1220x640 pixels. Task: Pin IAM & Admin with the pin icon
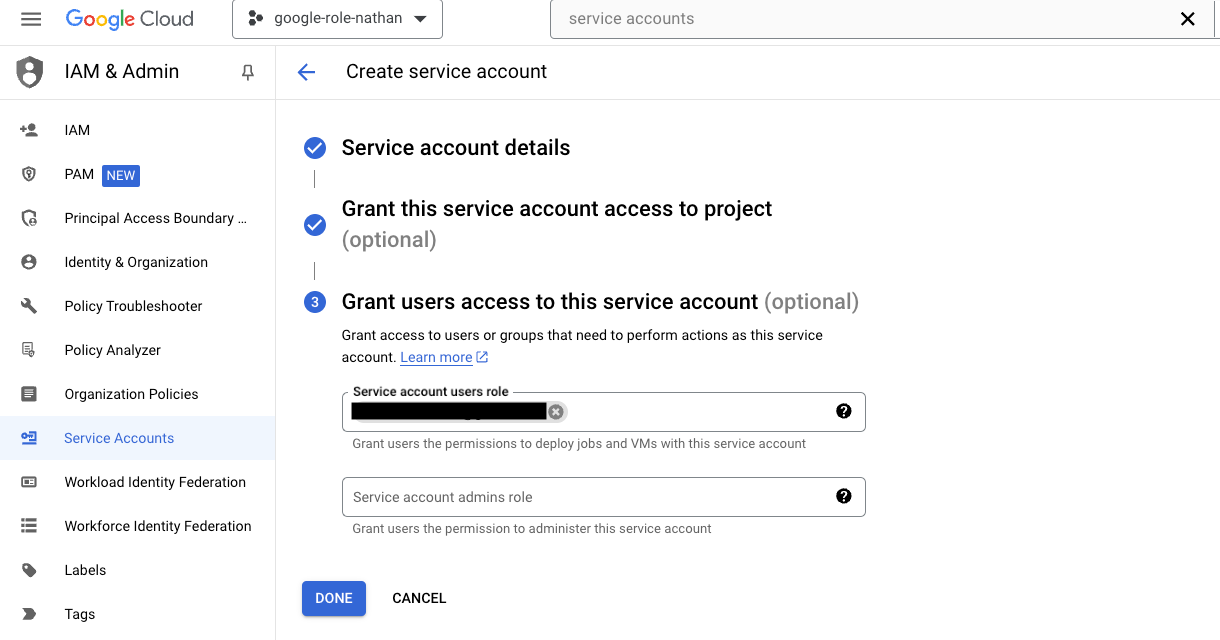tap(248, 72)
